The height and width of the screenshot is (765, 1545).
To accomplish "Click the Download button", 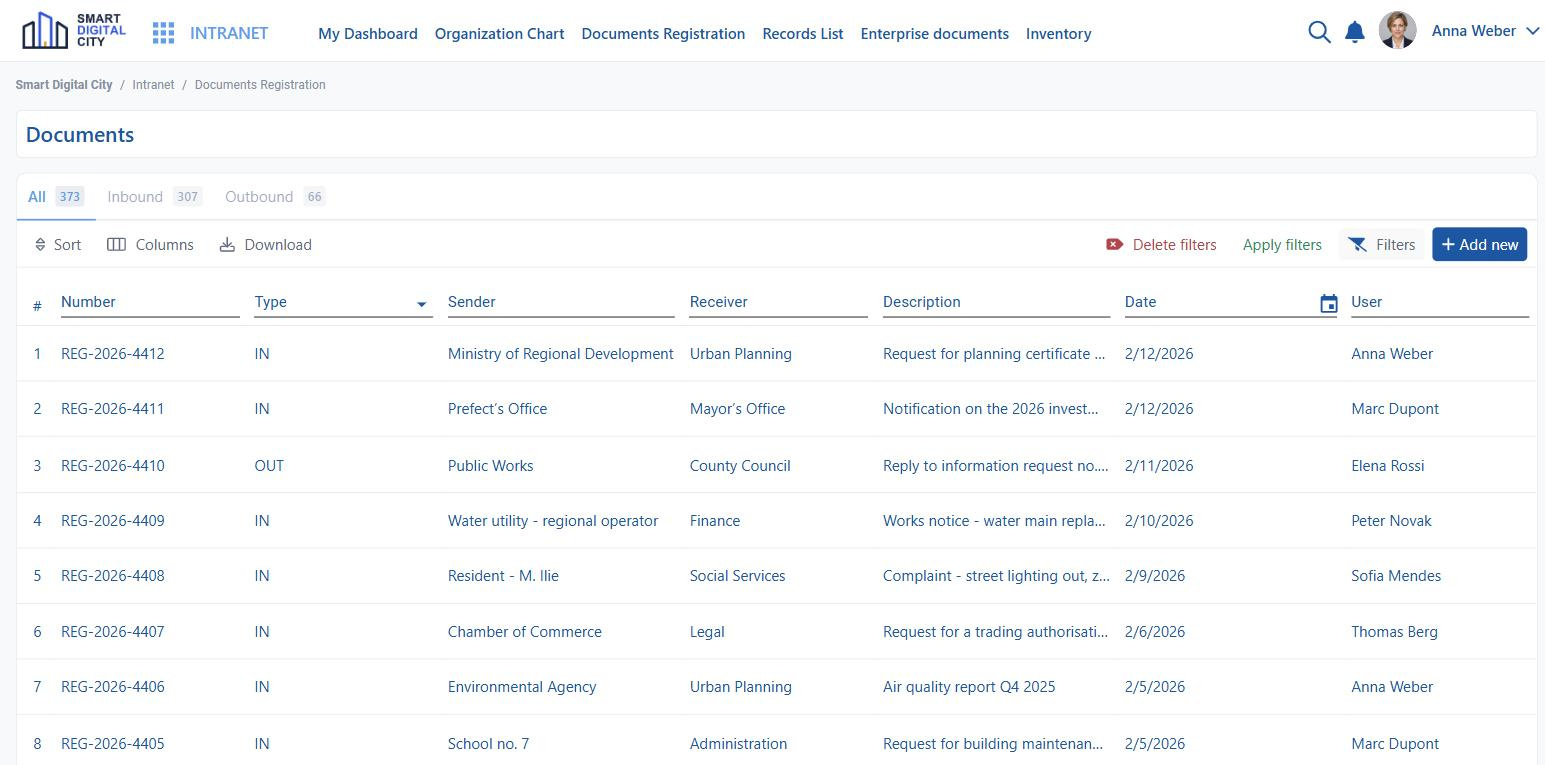I will (265, 245).
